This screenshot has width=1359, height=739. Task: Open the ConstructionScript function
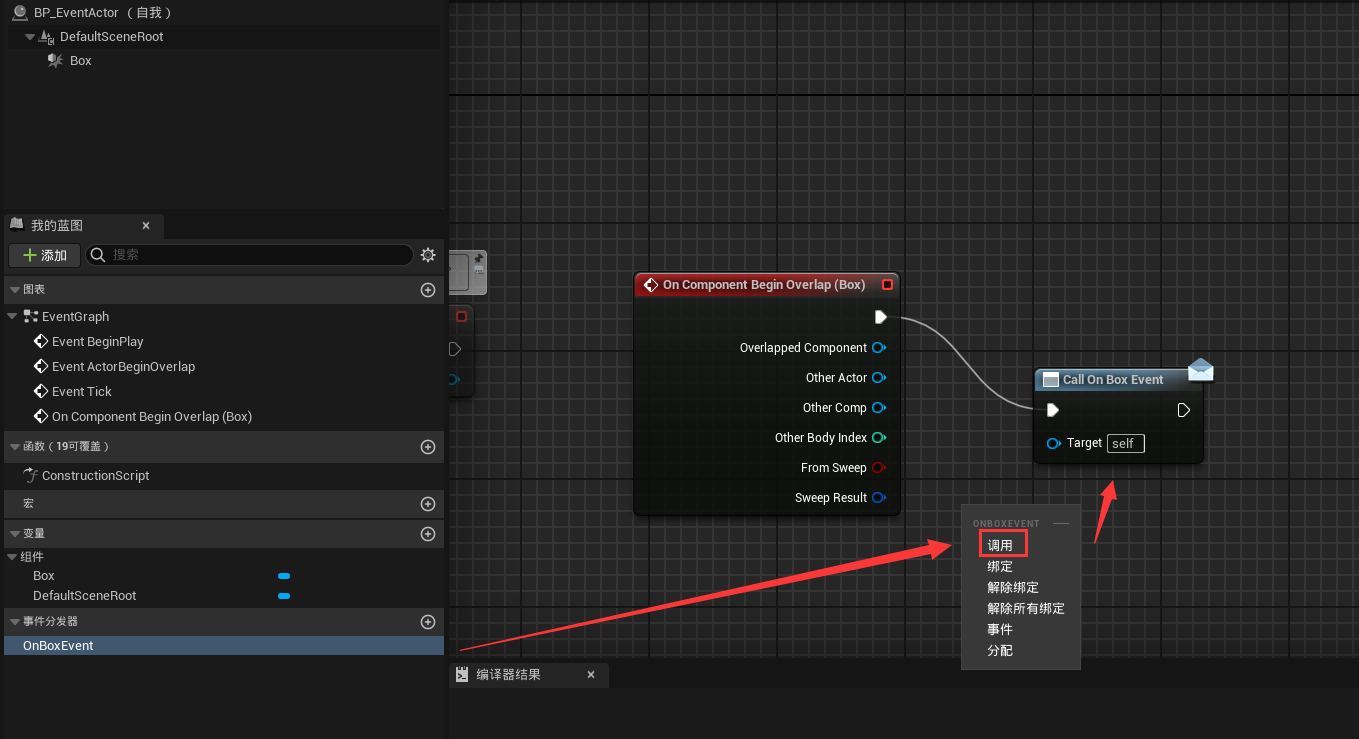pyautogui.click(x=95, y=475)
